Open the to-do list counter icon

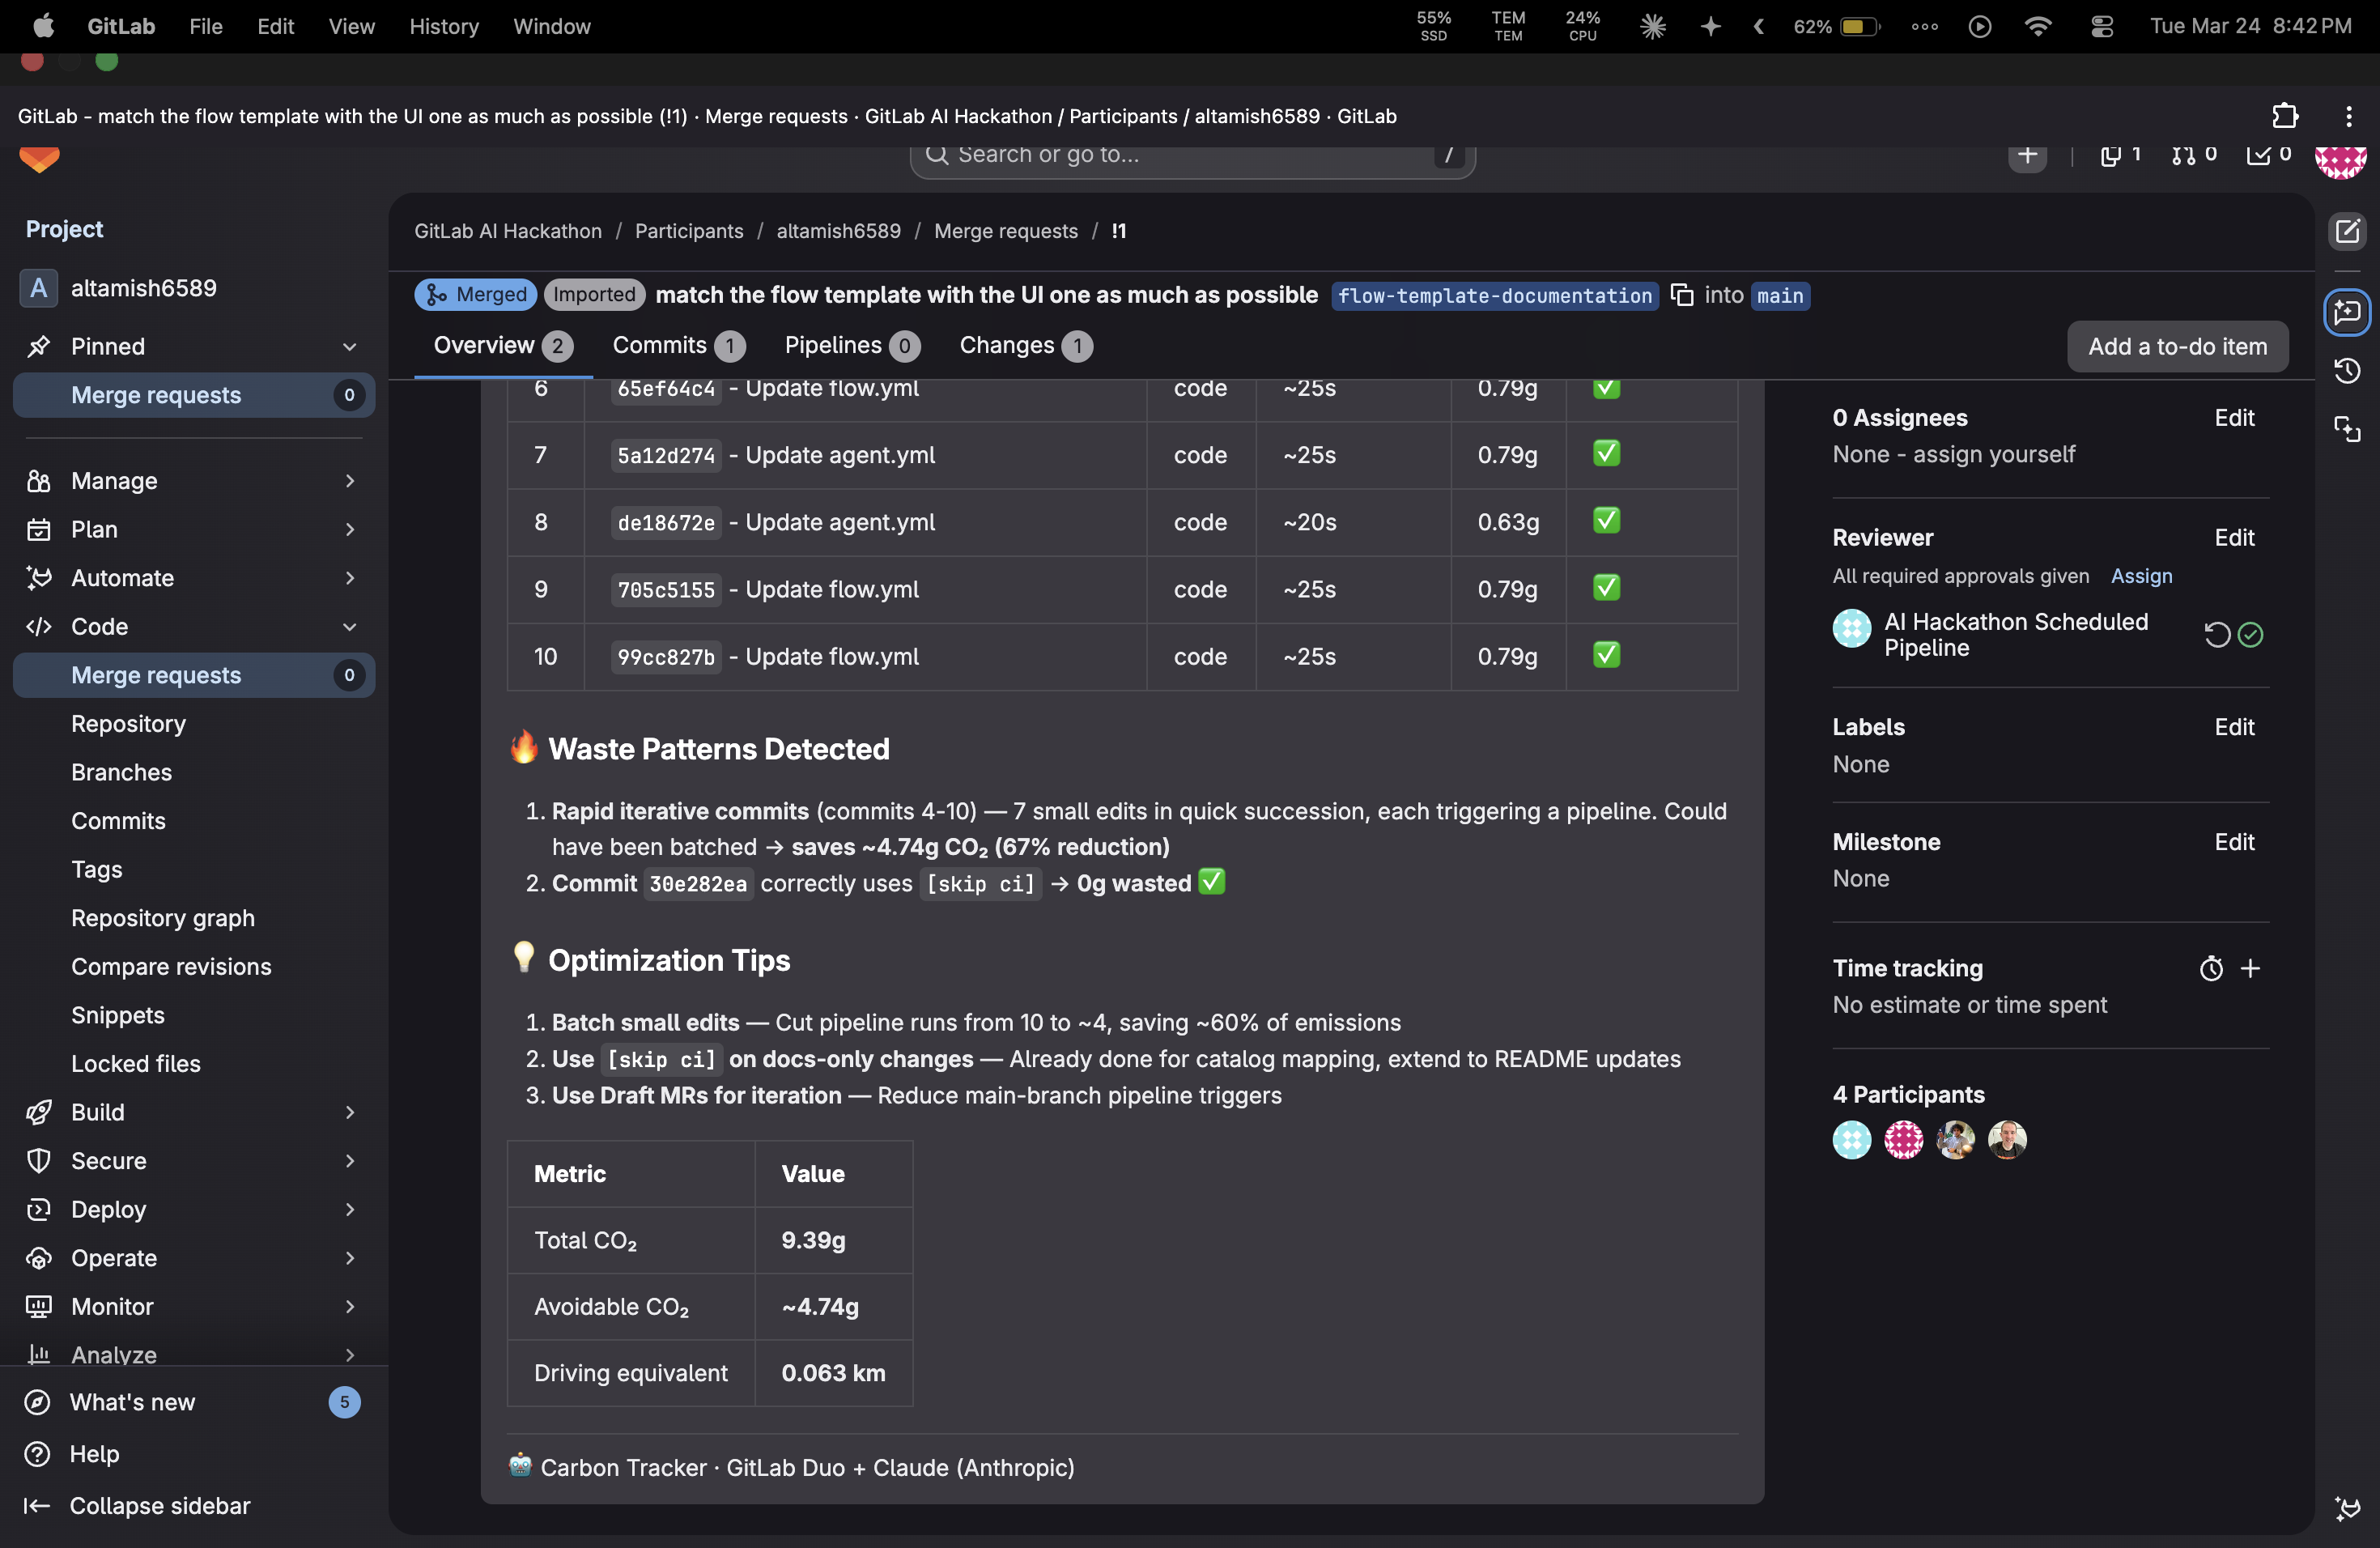pyautogui.click(x=2268, y=155)
